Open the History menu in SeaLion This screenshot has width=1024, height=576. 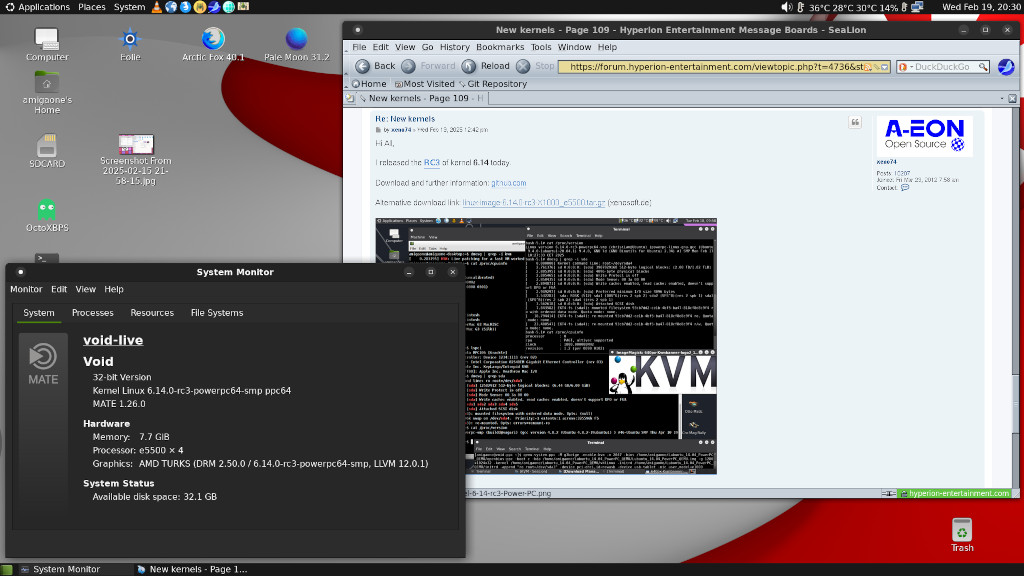click(x=455, y=47)
